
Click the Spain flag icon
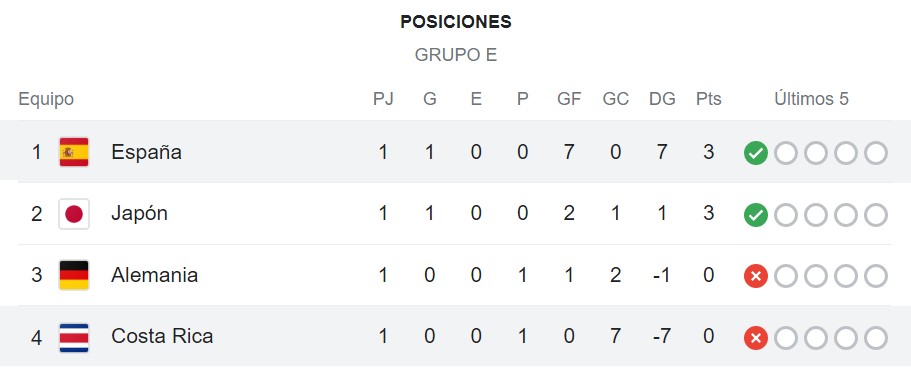click(74, 152)
